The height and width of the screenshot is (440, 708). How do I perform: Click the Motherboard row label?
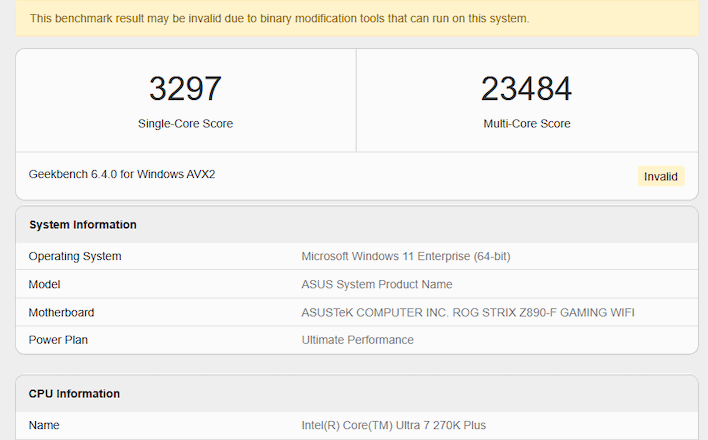[61, 312]
